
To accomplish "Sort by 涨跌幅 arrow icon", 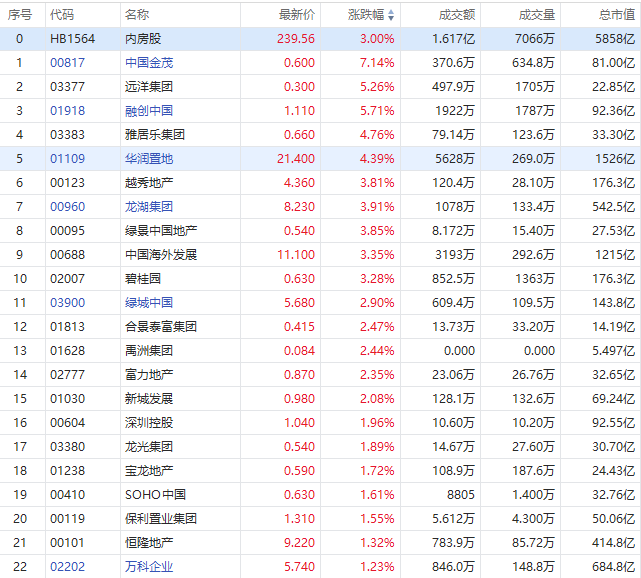I will coord(391,15).
